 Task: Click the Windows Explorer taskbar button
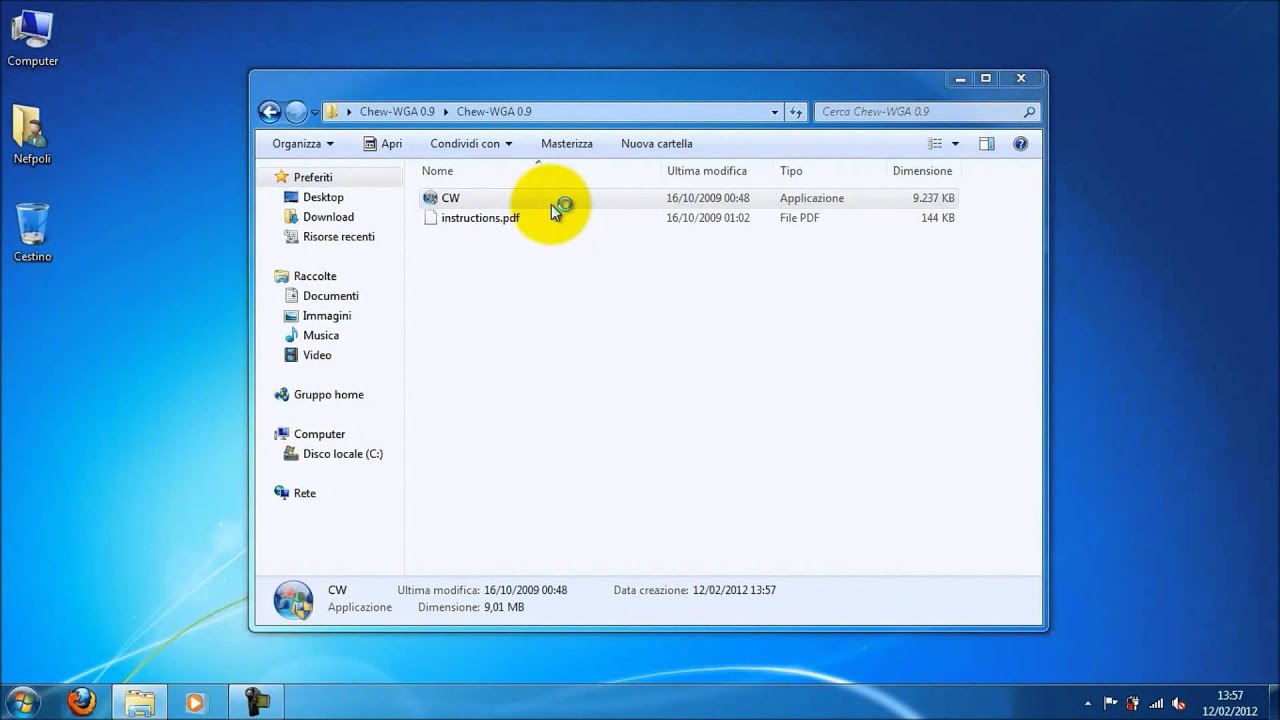coord(140,702)
